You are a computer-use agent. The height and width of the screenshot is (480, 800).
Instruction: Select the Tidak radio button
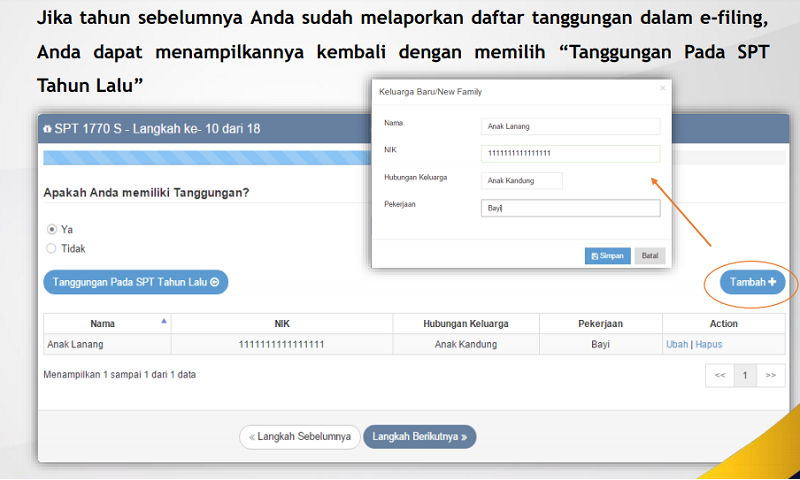pos(52,248)
